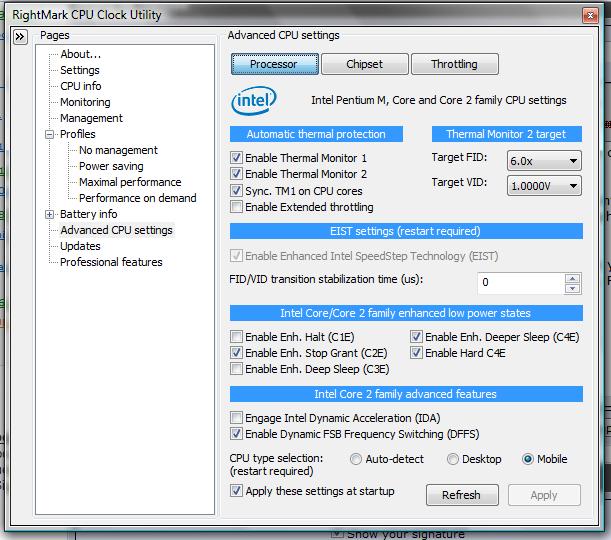Image resolution: width=611 pixels, height=540 pixels.
Task: Uncheck Sync. TM1 on CPU cores
Action: pyautogui.click(x=236, y=191)
